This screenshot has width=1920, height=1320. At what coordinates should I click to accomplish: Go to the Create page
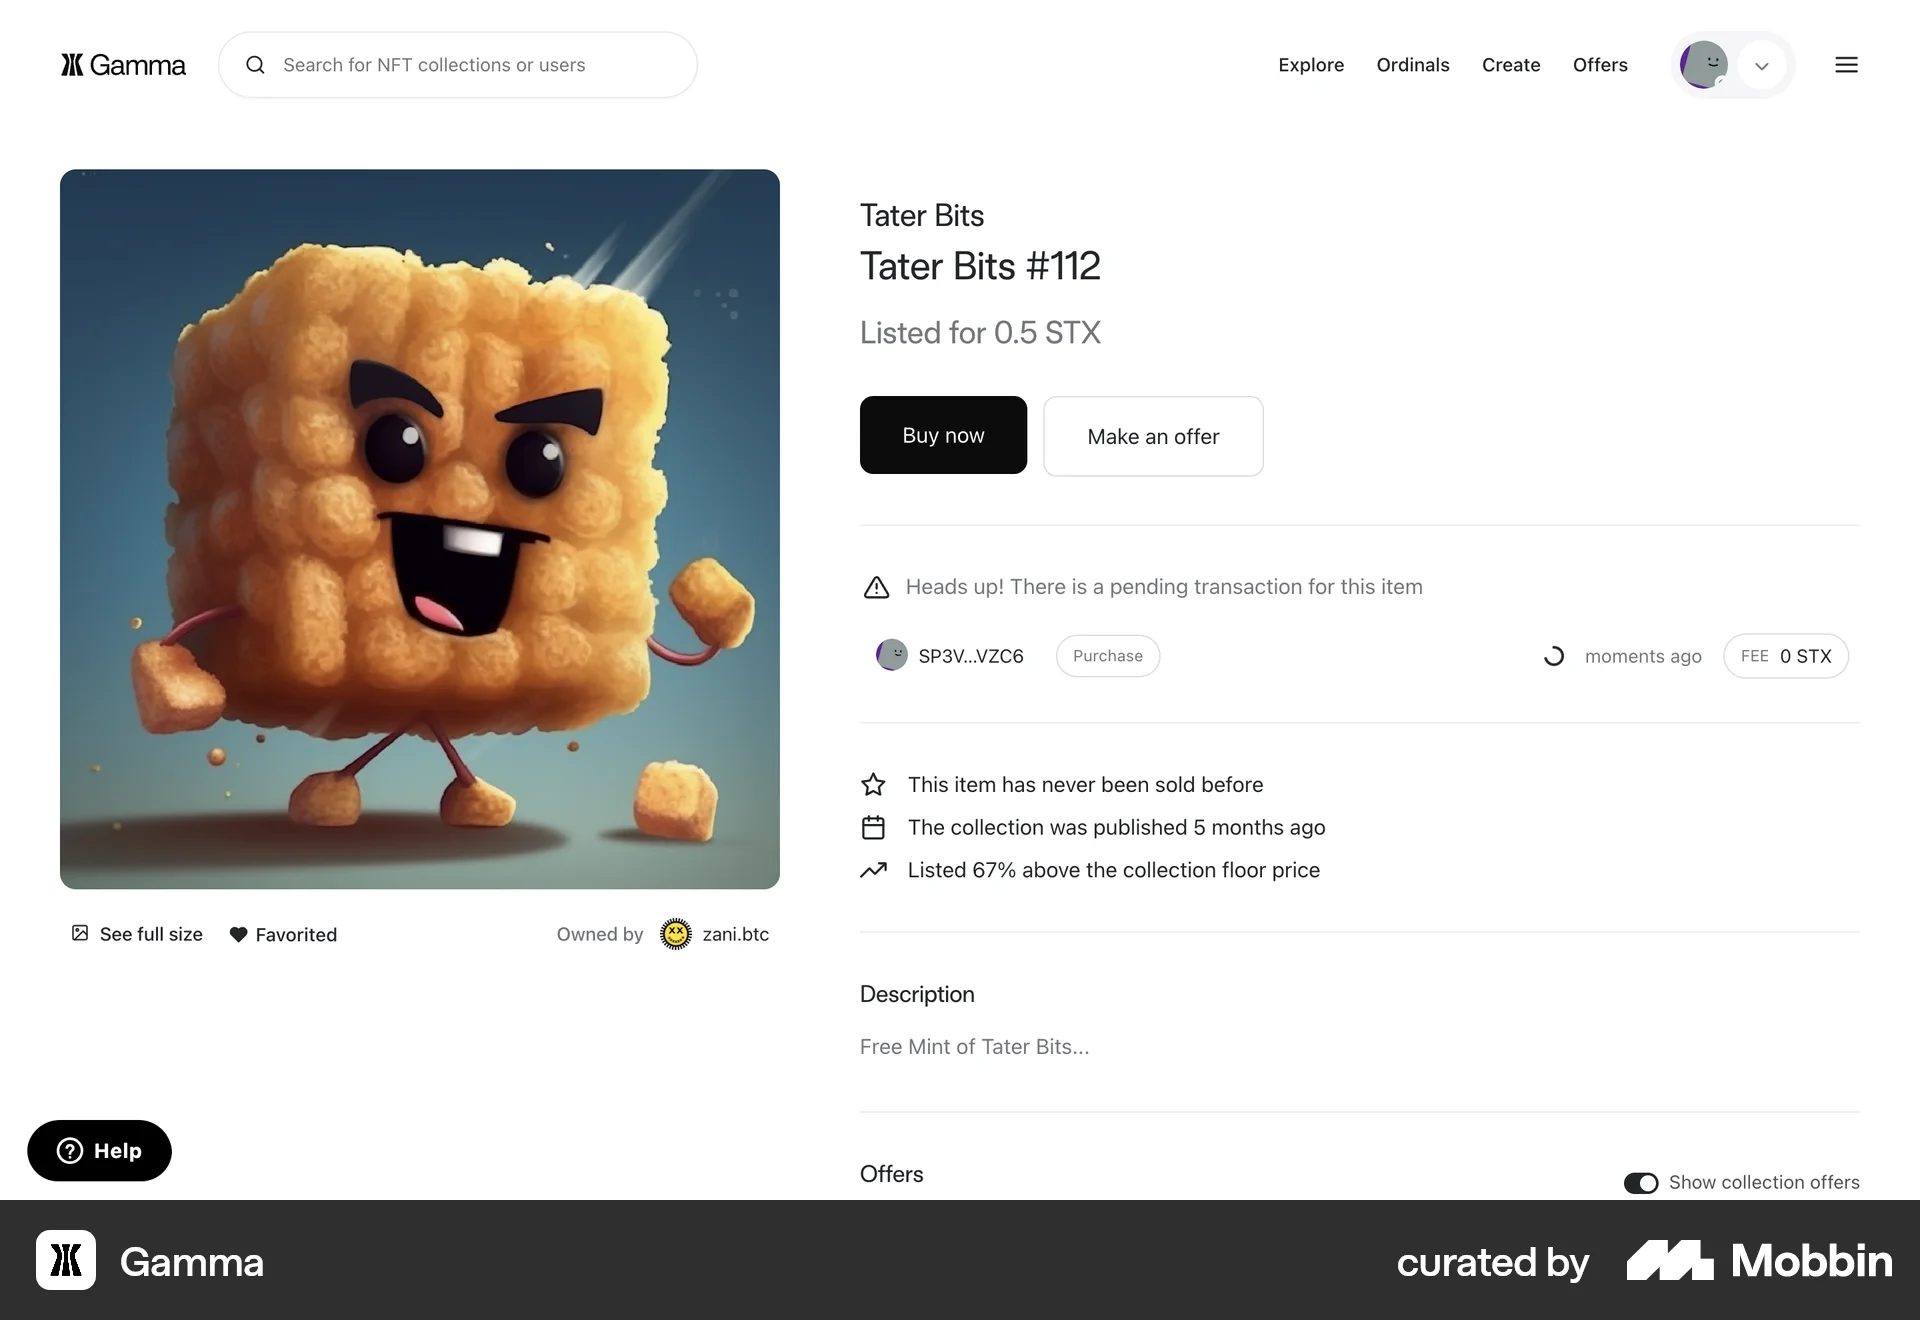(1511, 65)
